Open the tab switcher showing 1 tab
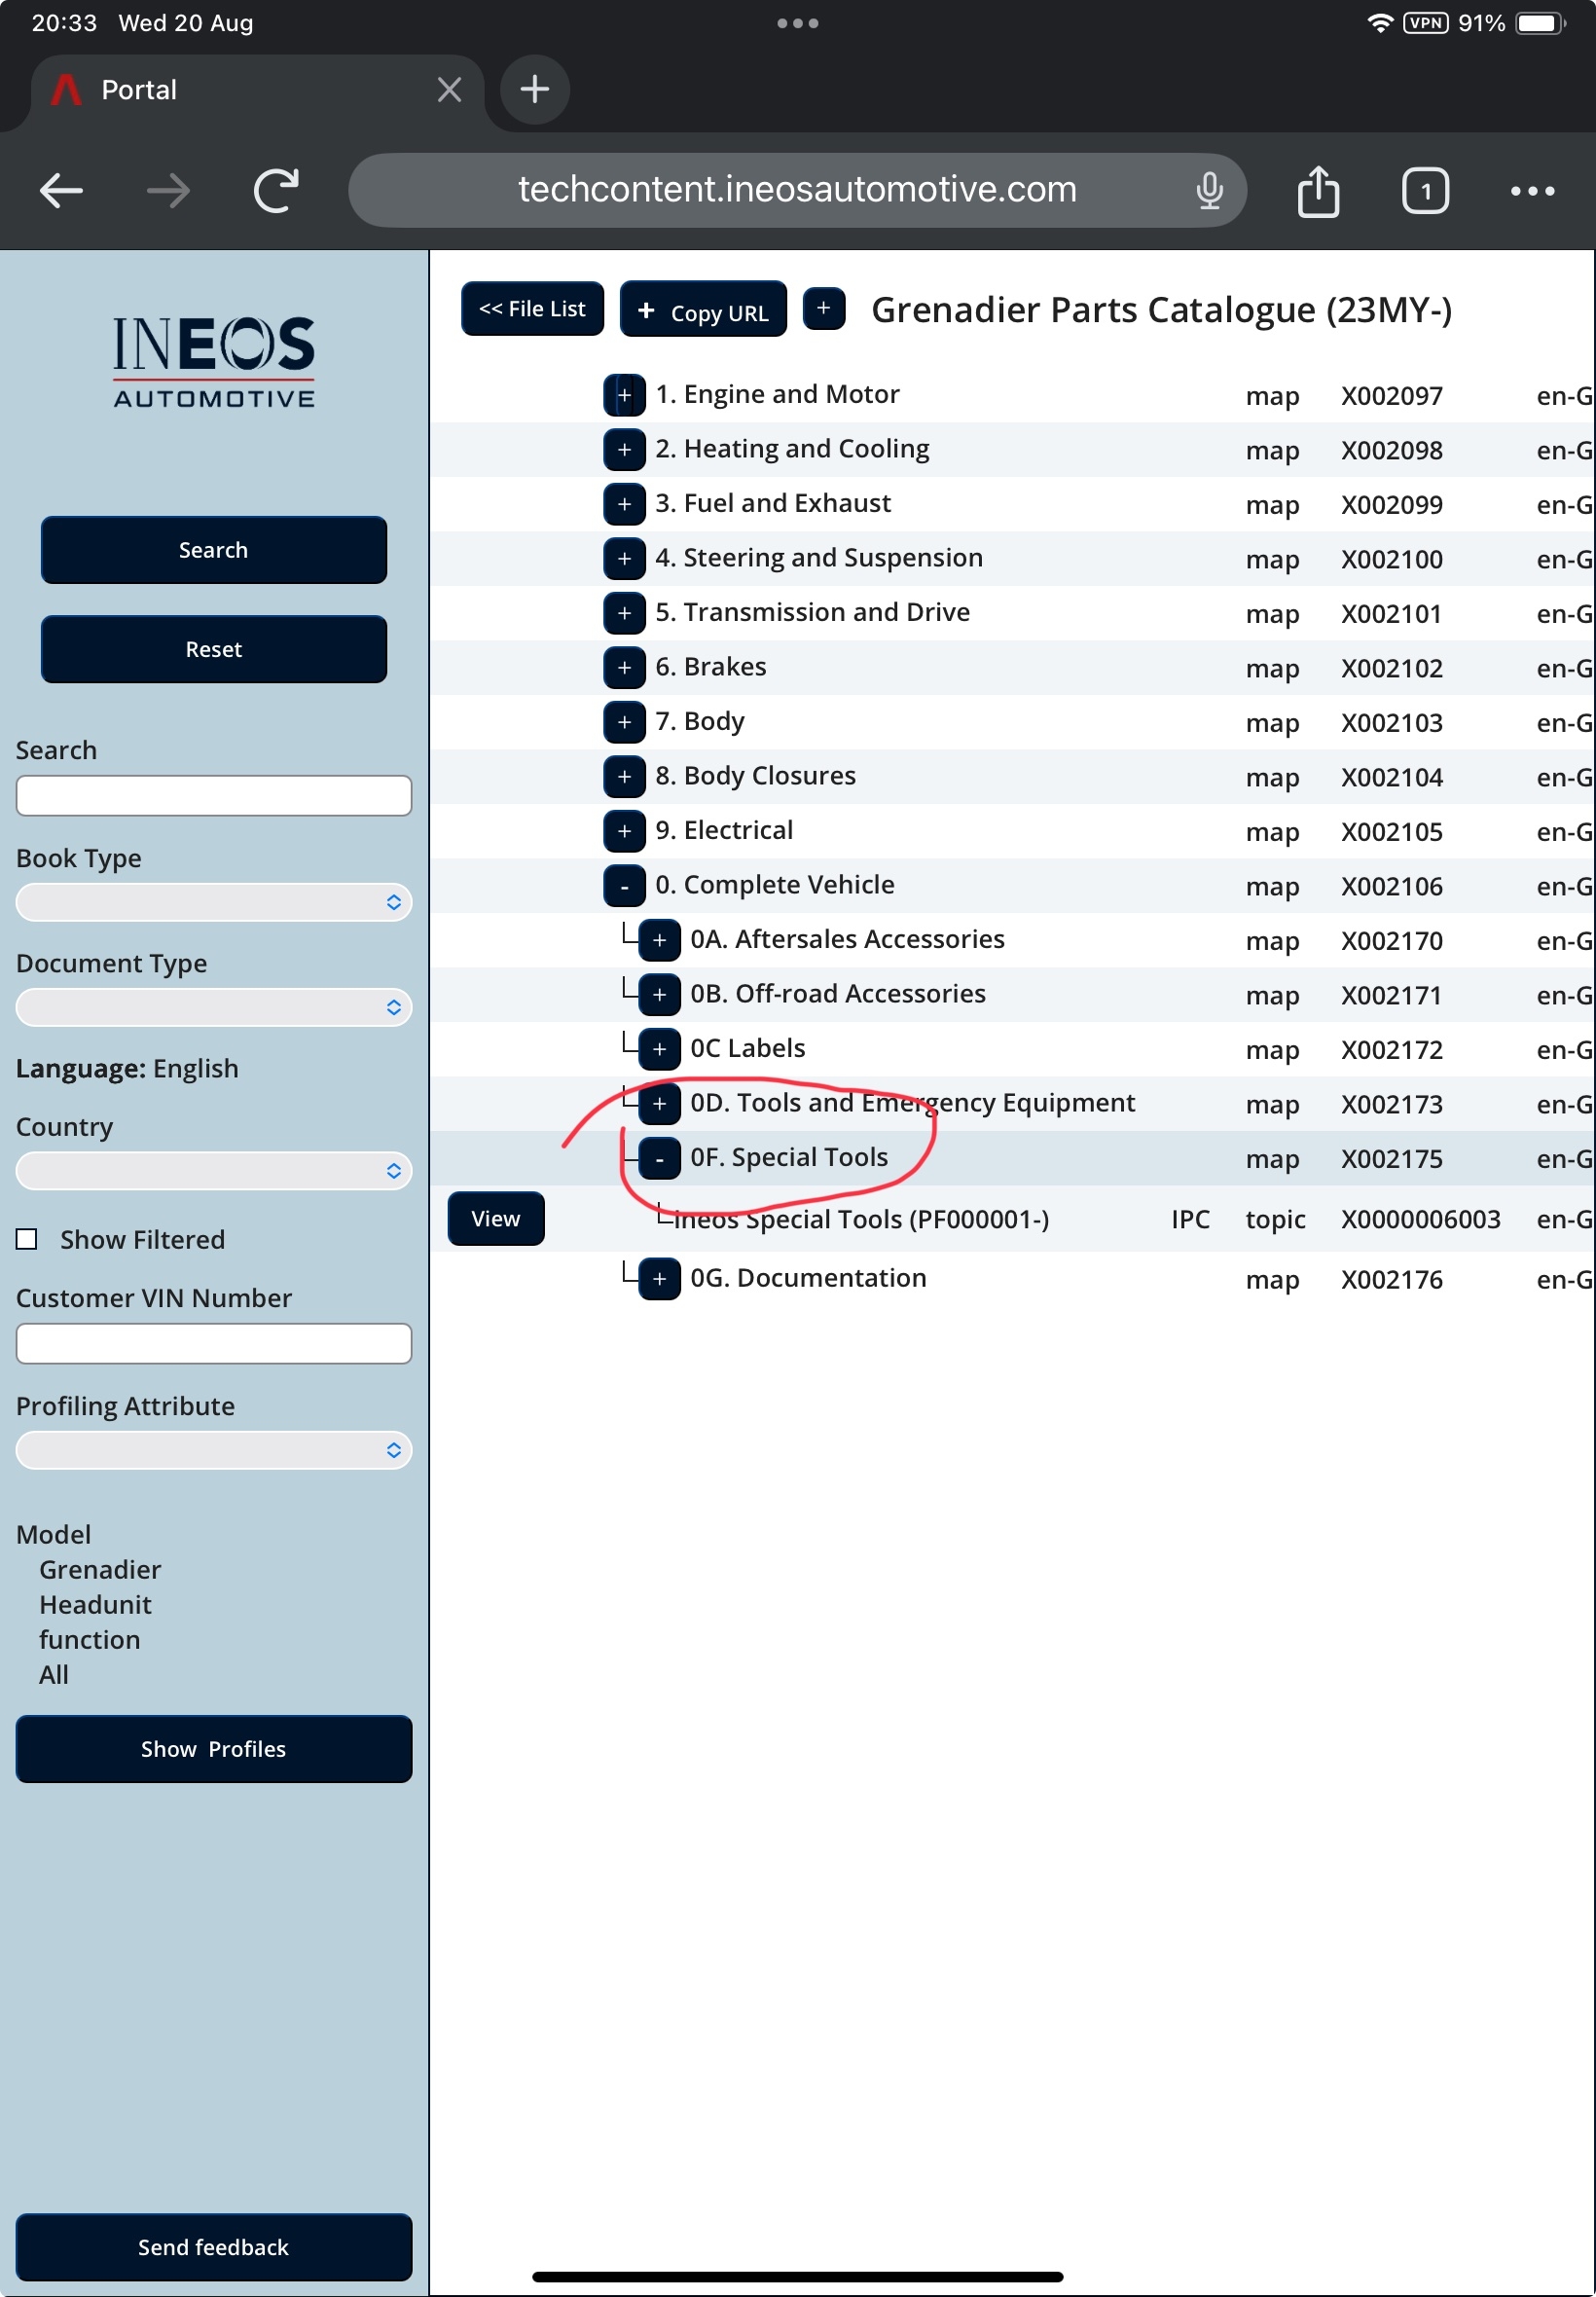 pos(1425,190)
